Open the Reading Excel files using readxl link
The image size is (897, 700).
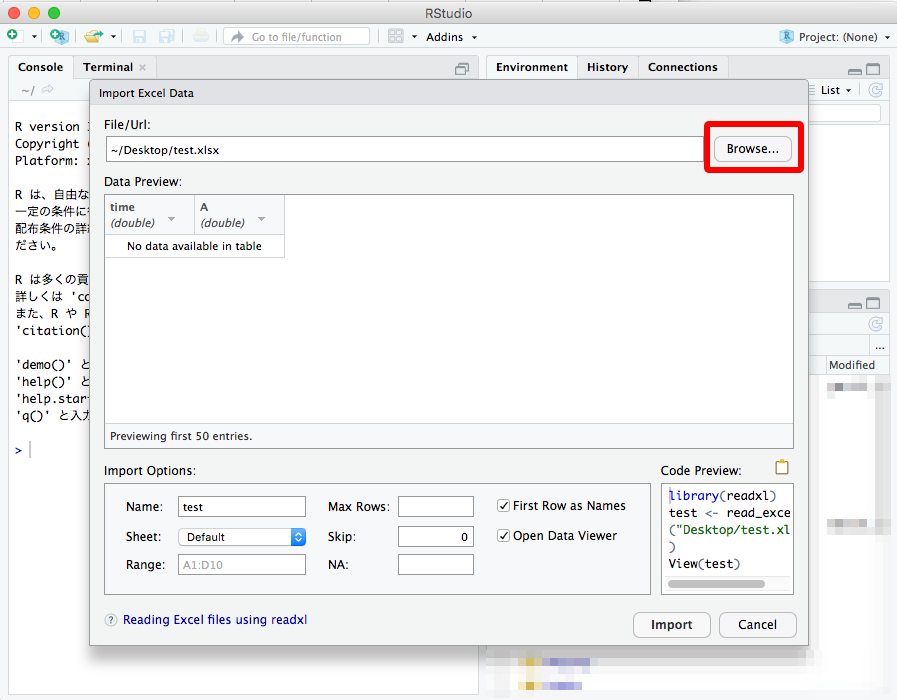[x=215, y=620]
